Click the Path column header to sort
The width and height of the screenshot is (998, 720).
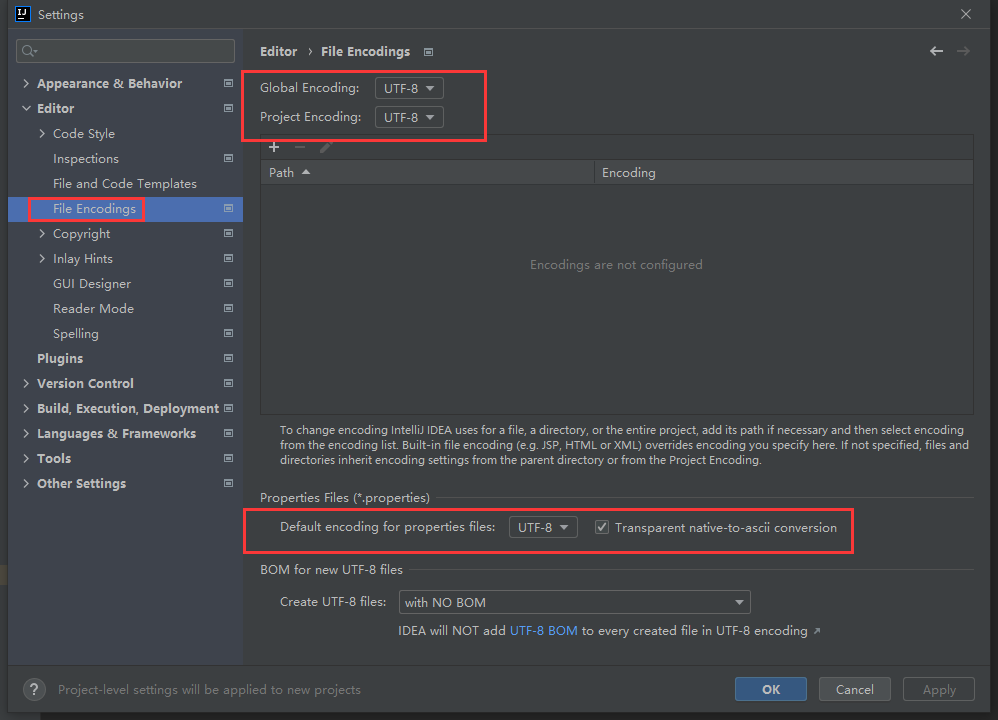click(x=281, y=171)
